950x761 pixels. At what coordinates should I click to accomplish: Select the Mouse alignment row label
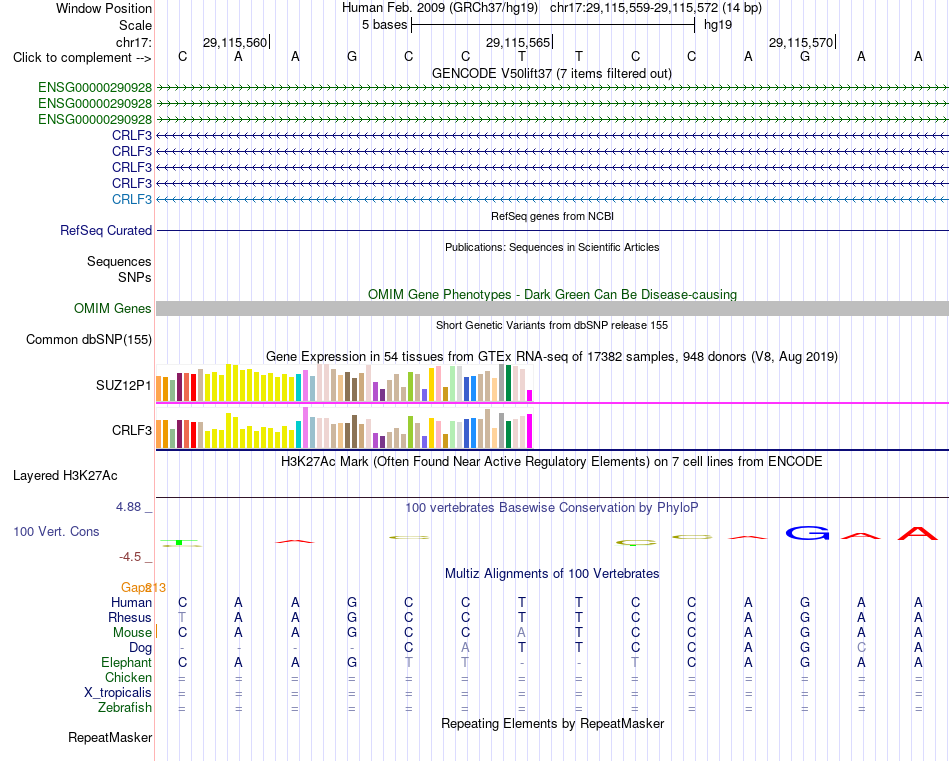coord(132,633)
